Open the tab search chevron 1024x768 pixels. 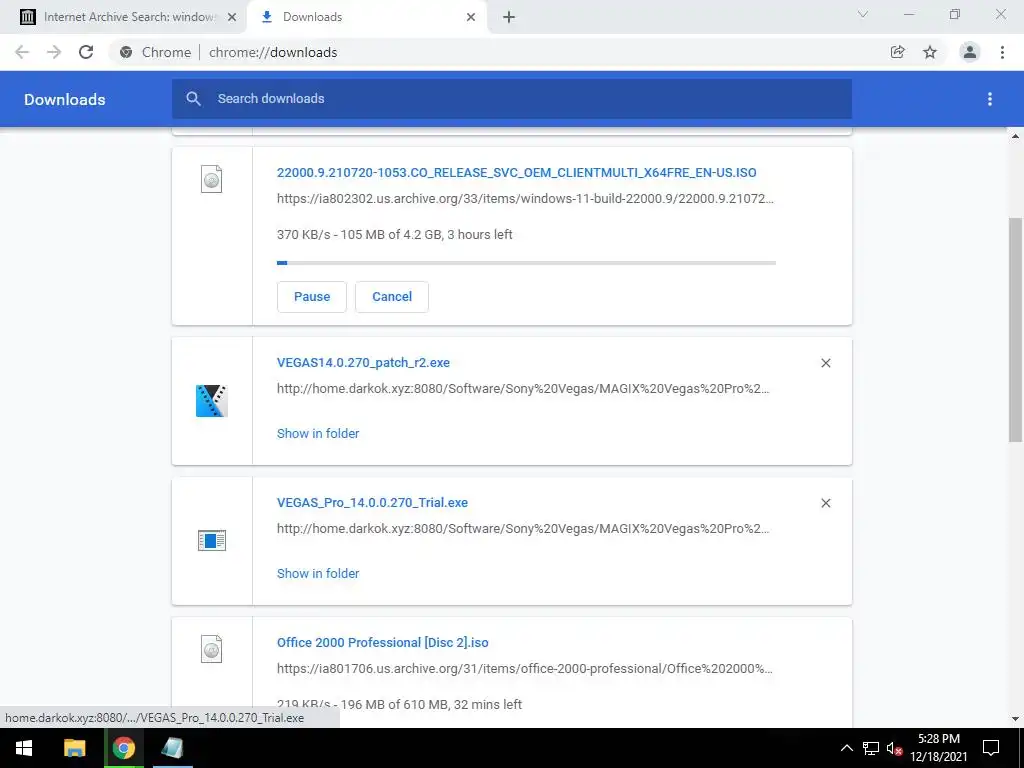click(x=863, y=14)
